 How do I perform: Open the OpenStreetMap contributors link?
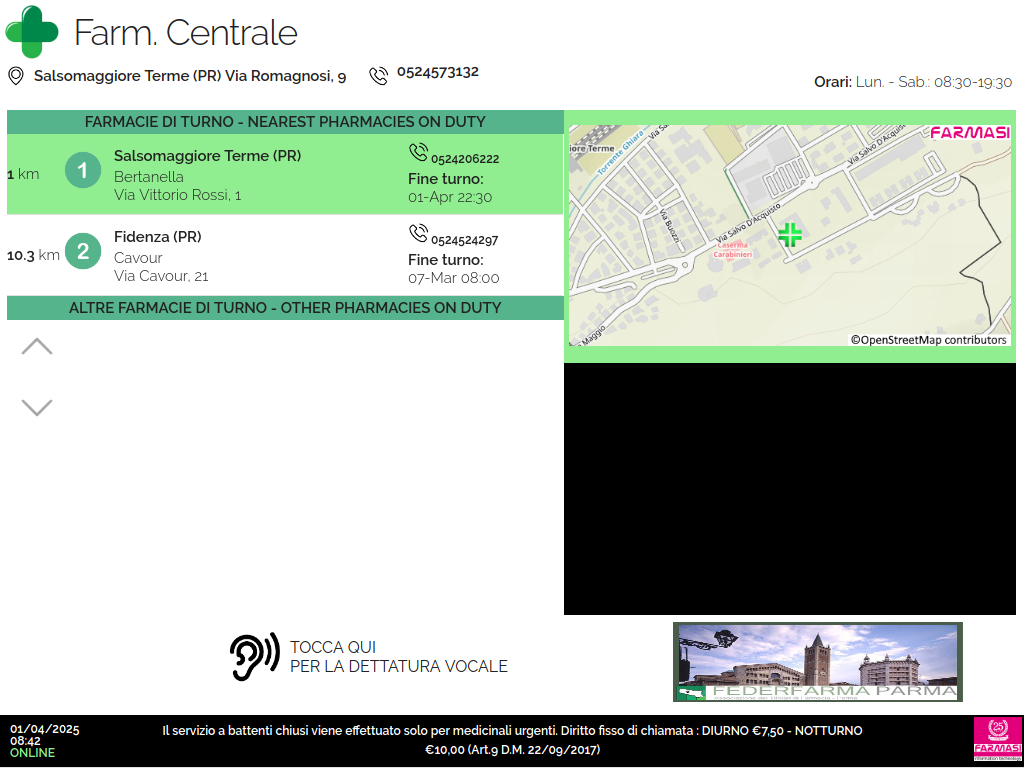[x=928, y=340]
